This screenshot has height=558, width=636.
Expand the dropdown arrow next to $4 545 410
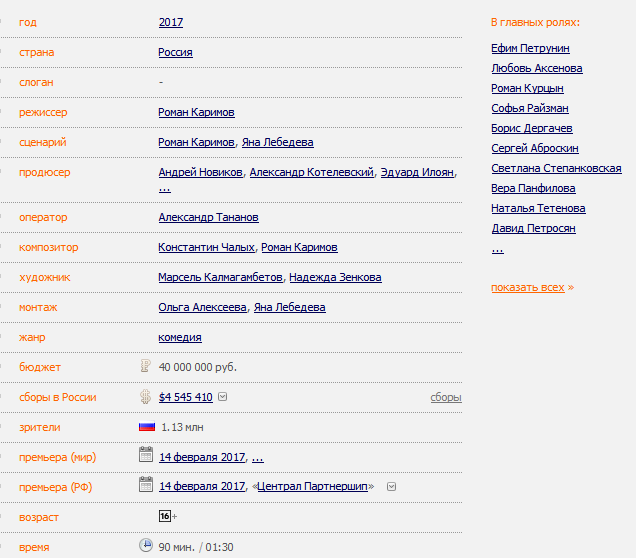[223, 397]
